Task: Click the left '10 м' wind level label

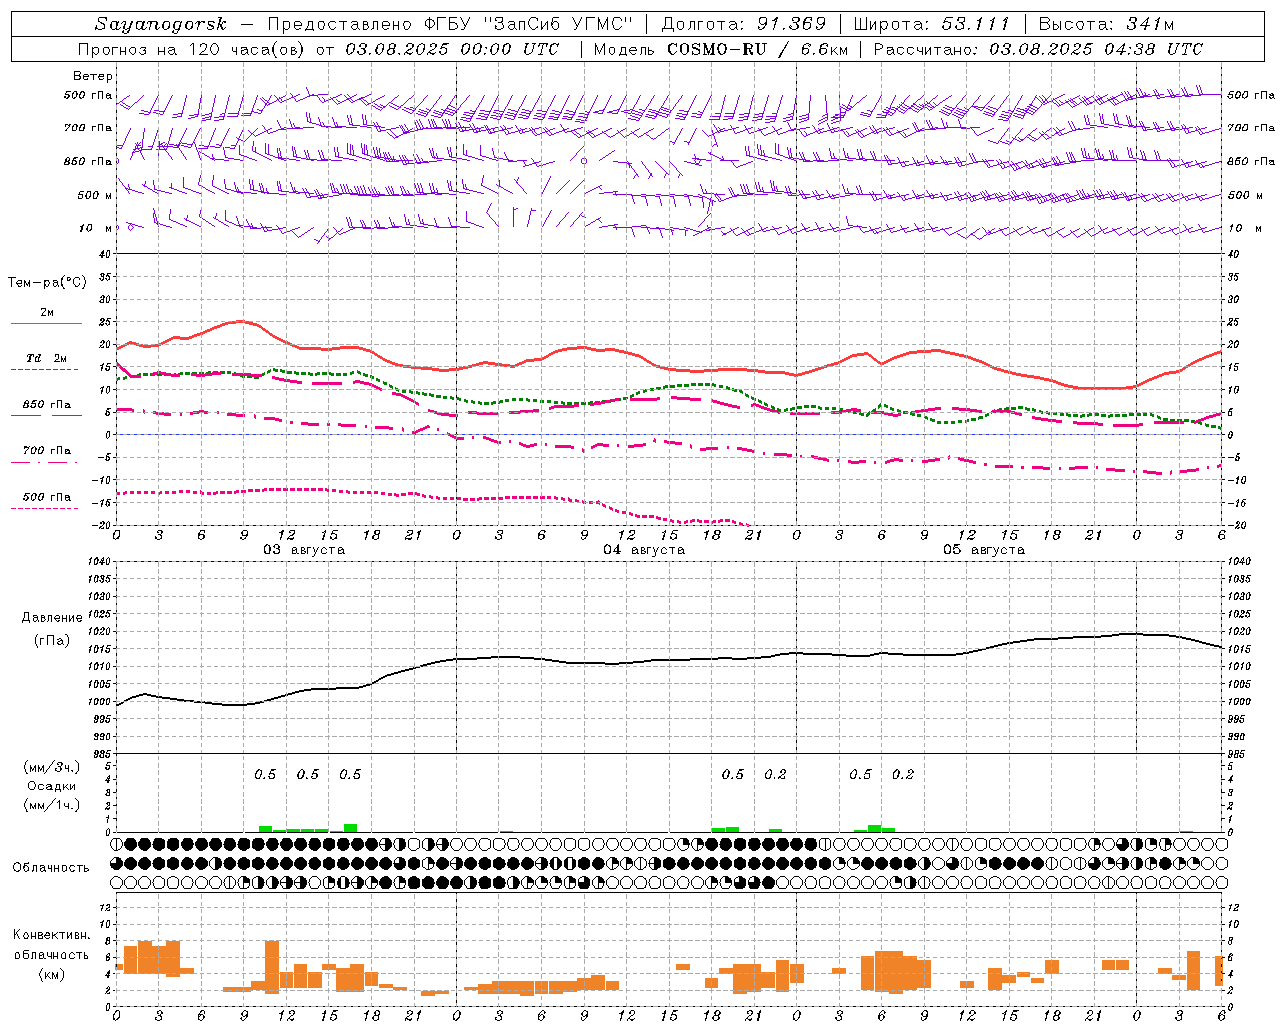Action: [x=96, y=228]
